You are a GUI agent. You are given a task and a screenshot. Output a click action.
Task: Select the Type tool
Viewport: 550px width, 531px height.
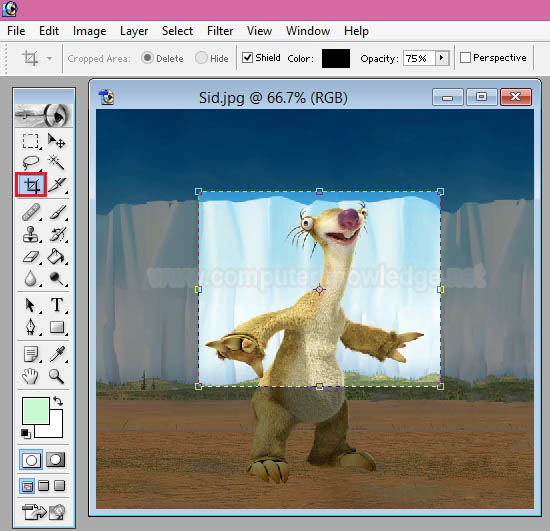(x=57, y=305)
